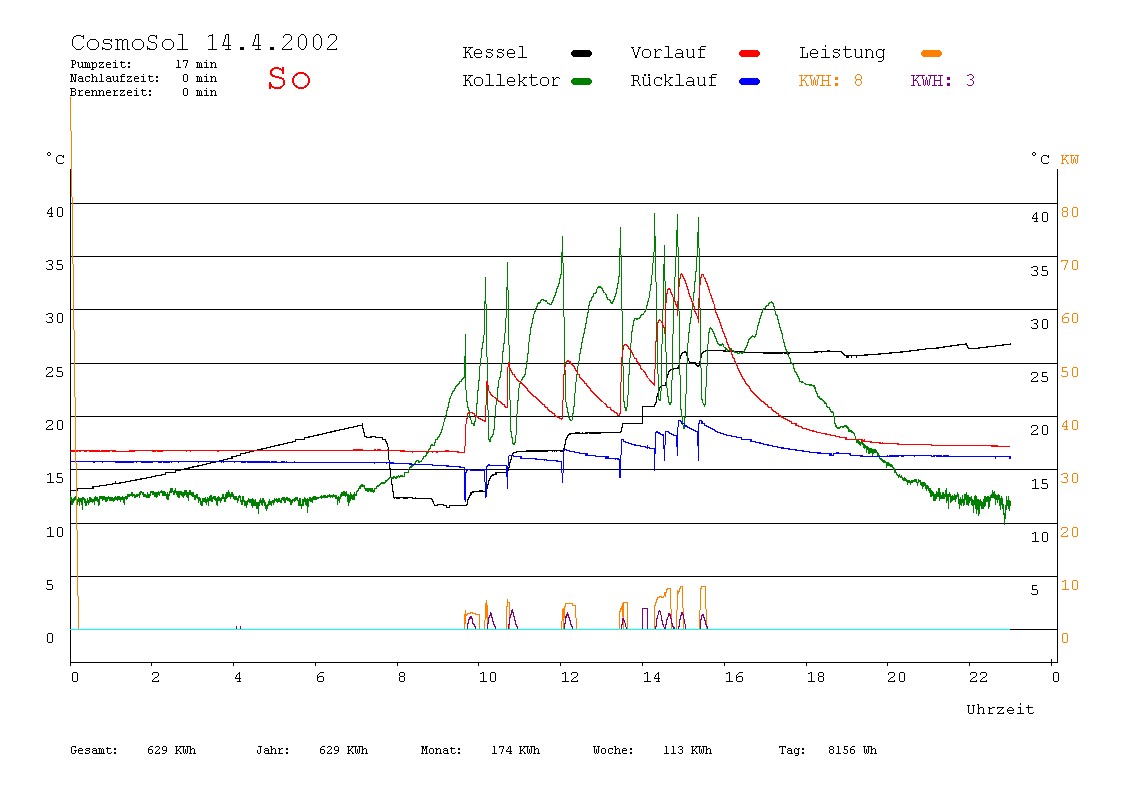Click the green Kollektor legend swatch

point(581,81)
